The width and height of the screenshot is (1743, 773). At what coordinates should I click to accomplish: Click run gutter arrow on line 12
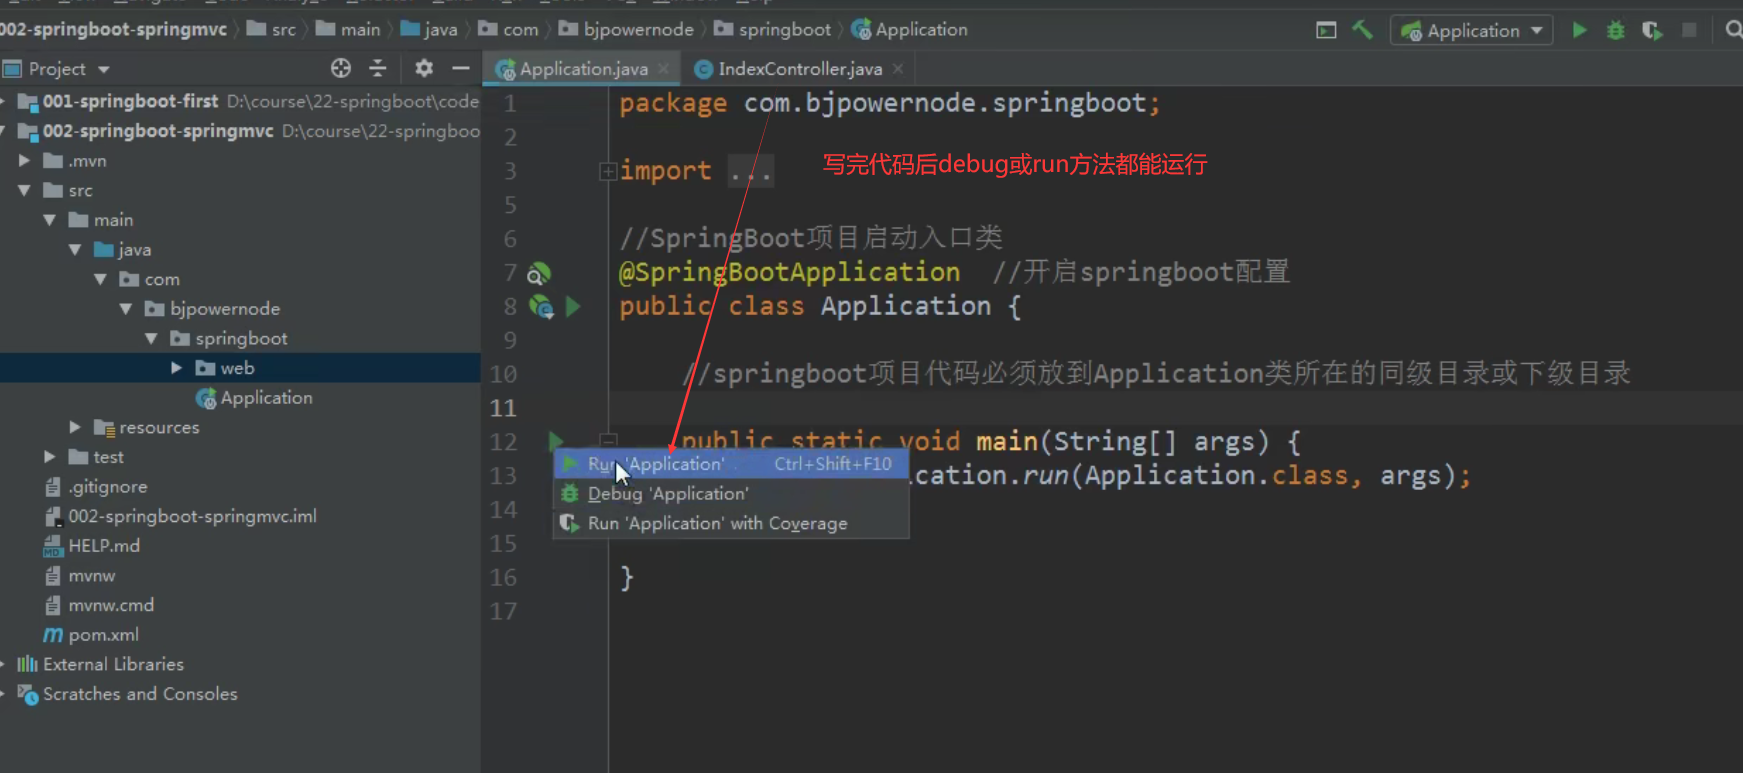click(x=556, y=441)
